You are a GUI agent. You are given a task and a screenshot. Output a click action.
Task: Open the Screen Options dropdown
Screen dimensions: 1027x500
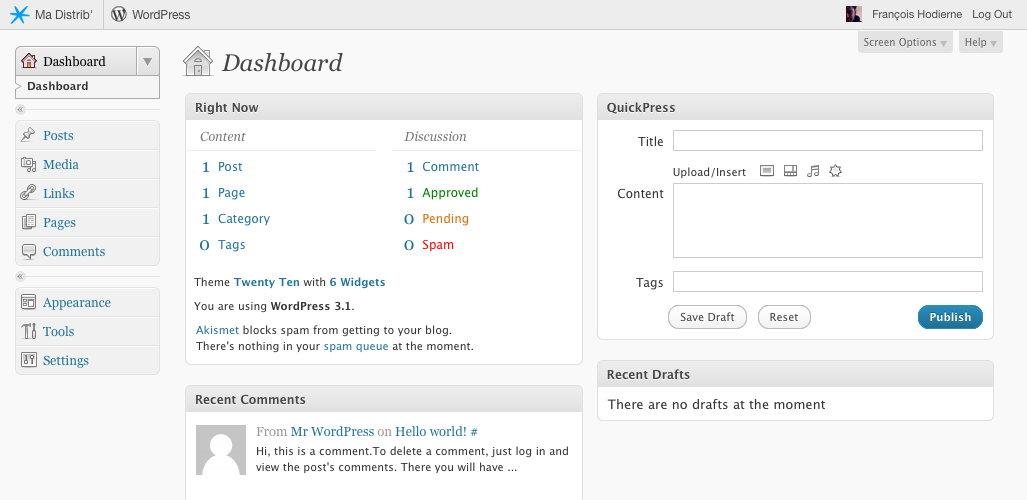tap(905, 42)
